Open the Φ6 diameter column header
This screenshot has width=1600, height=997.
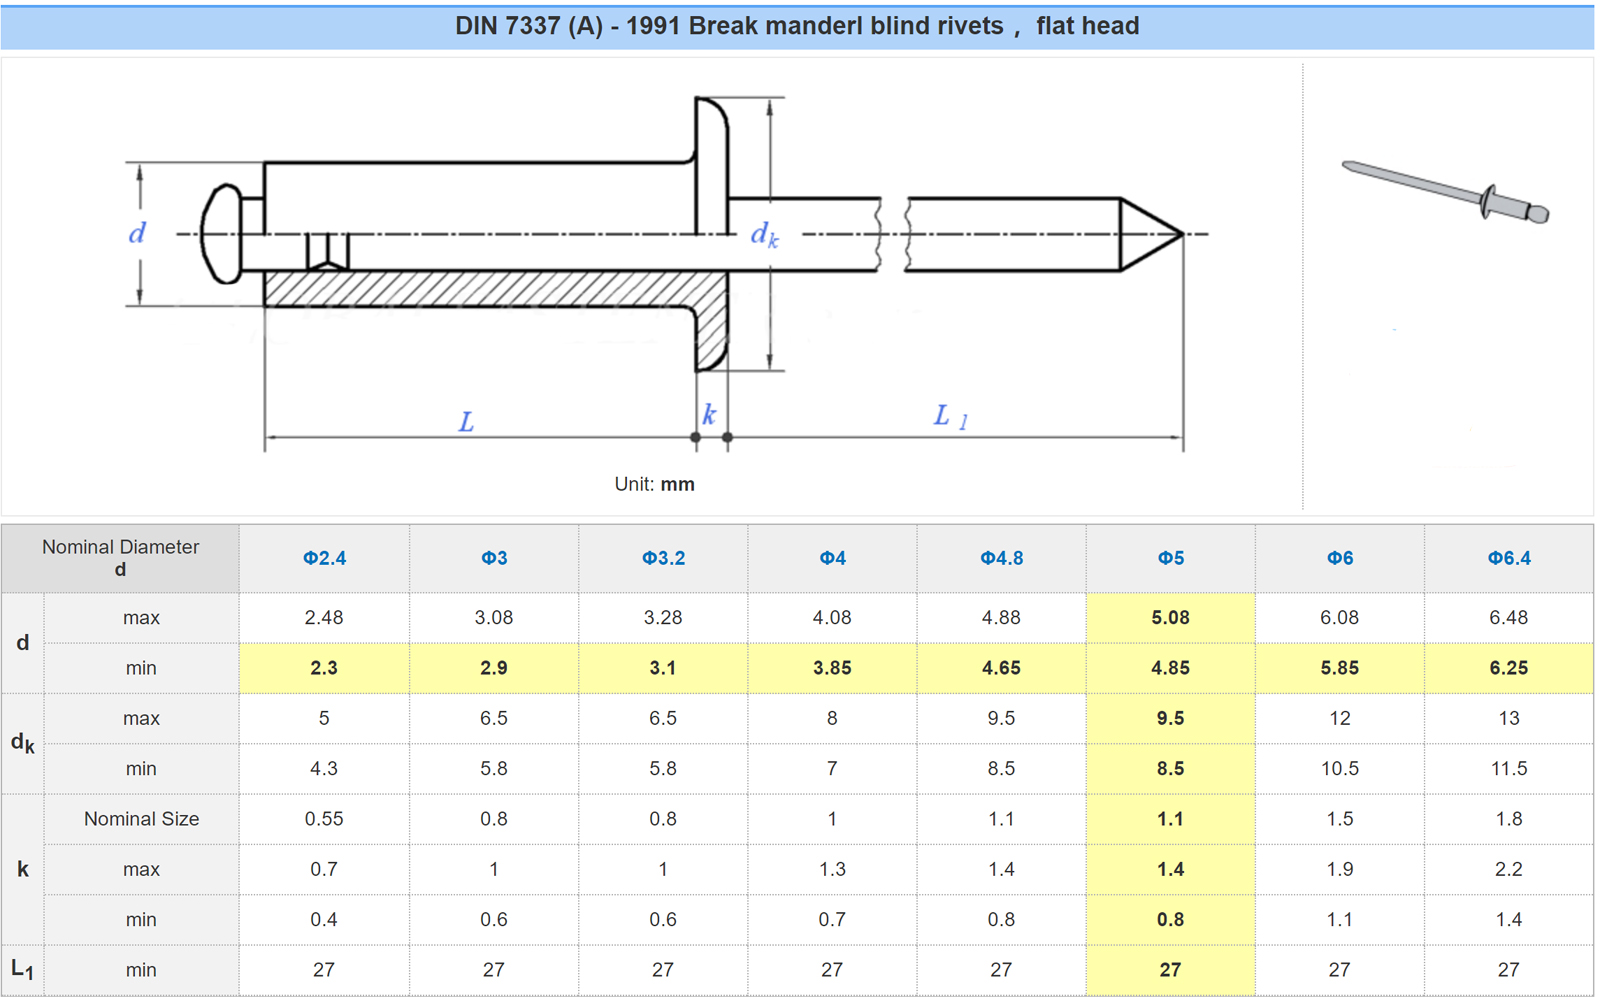(1339, 558)
